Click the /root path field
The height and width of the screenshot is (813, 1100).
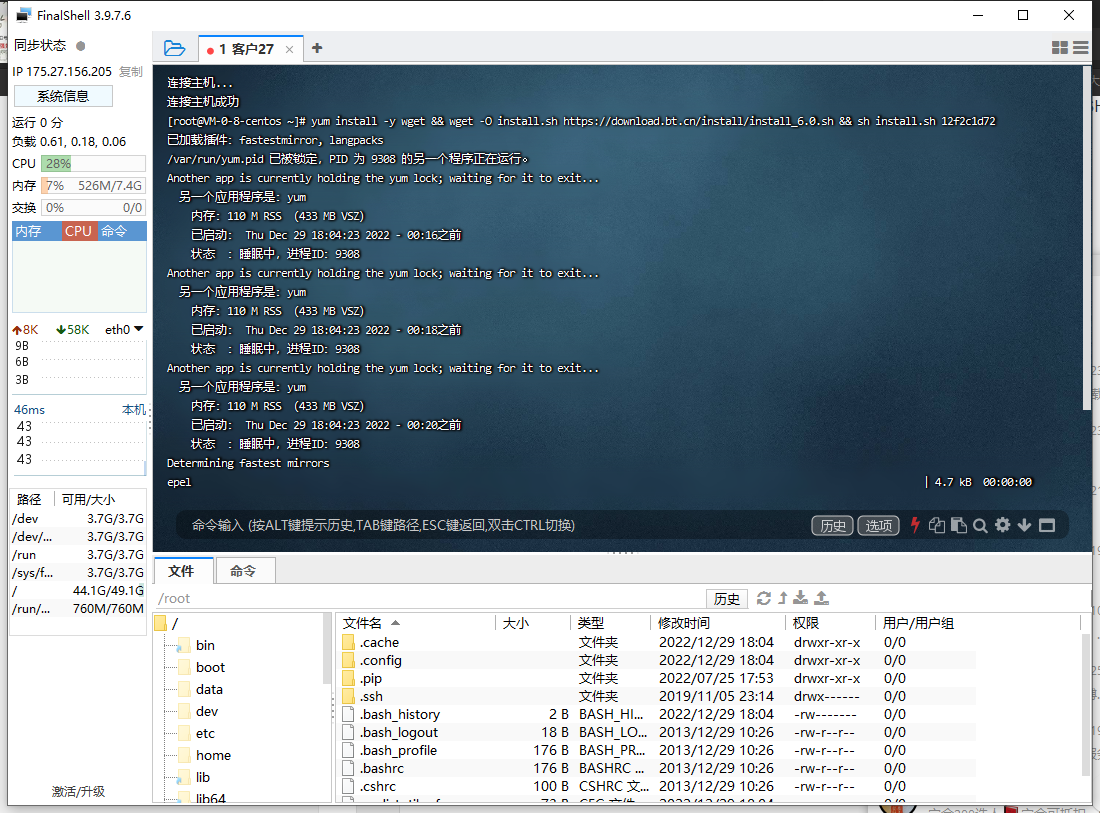(428, 598)
